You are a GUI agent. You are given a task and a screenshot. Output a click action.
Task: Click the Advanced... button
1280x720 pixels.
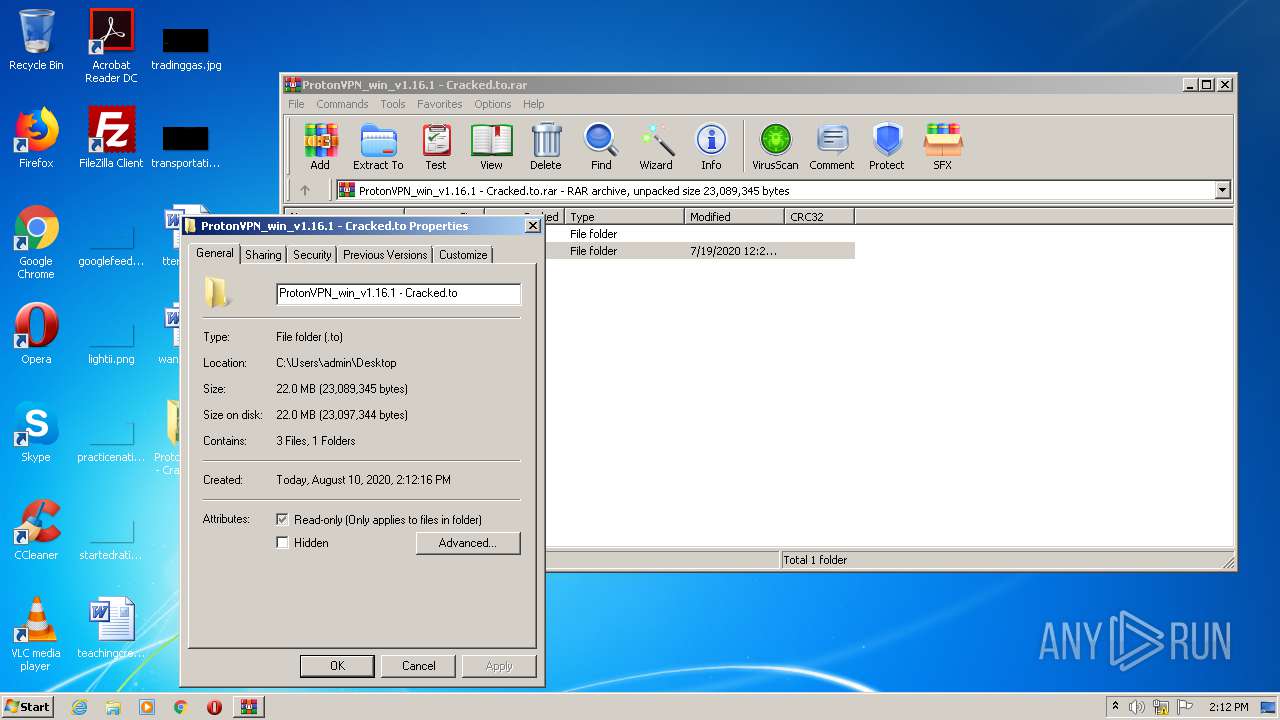(468, 543)
